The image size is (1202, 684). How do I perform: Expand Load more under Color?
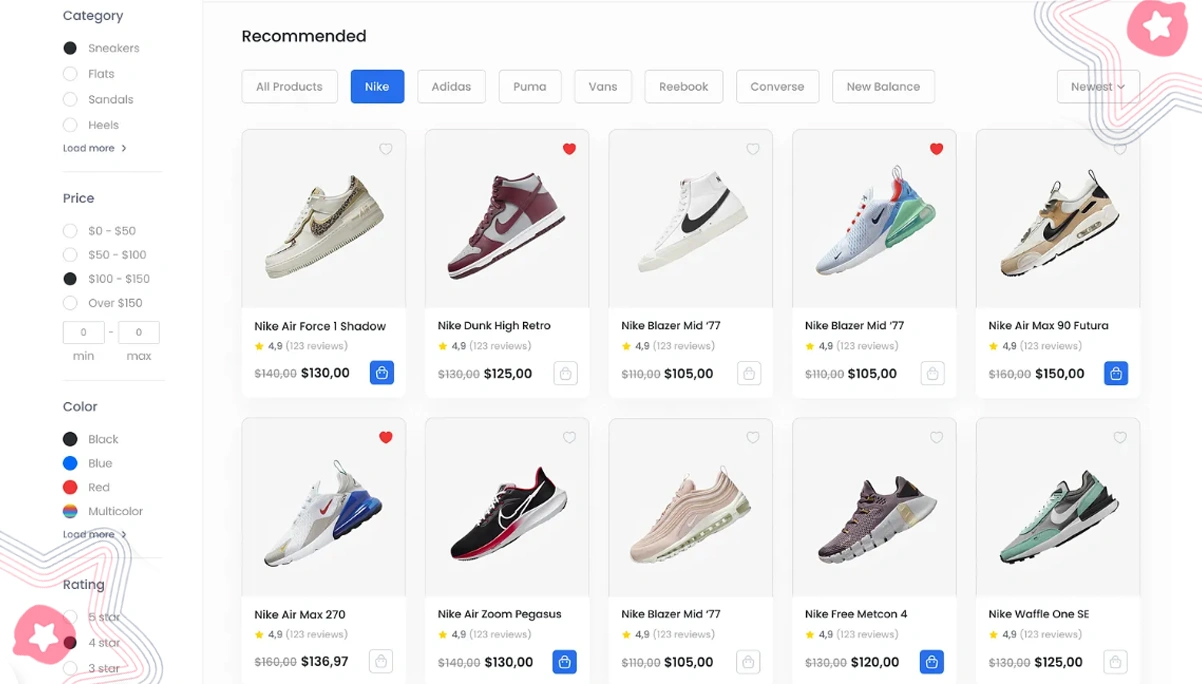(x=95, y=535)
